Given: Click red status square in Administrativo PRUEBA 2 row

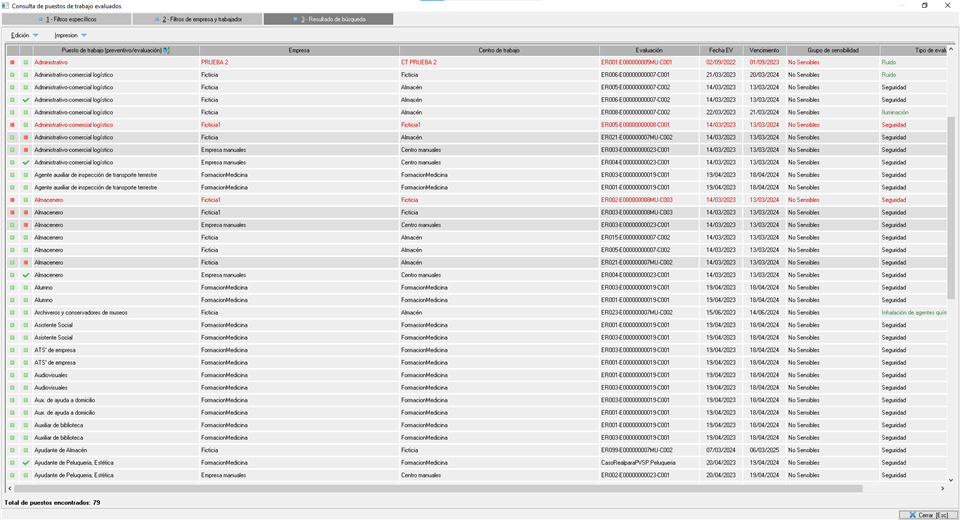Looking at the screenshot, I should click(x=13, y=62).
